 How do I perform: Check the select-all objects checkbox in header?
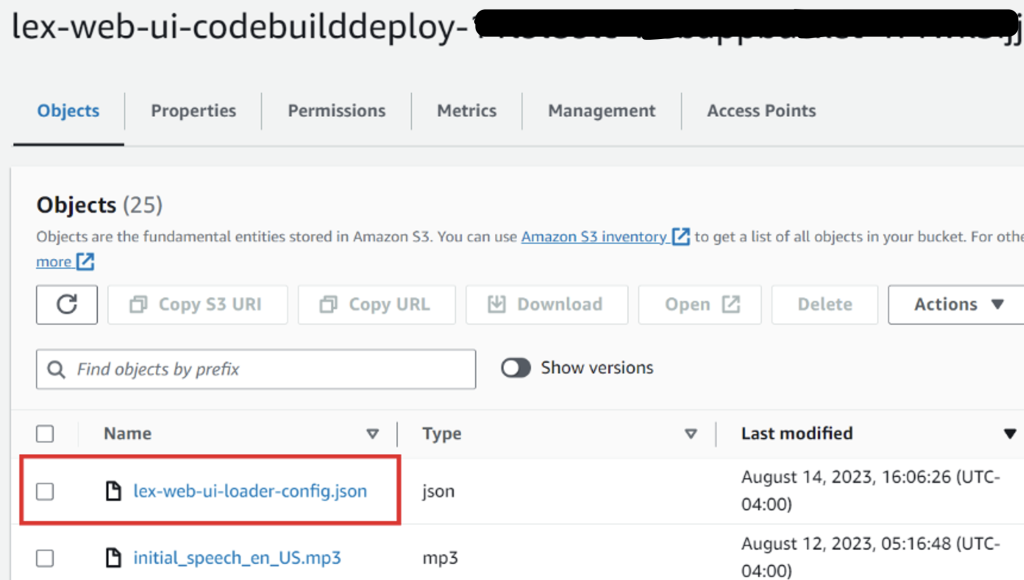[45, 434]
